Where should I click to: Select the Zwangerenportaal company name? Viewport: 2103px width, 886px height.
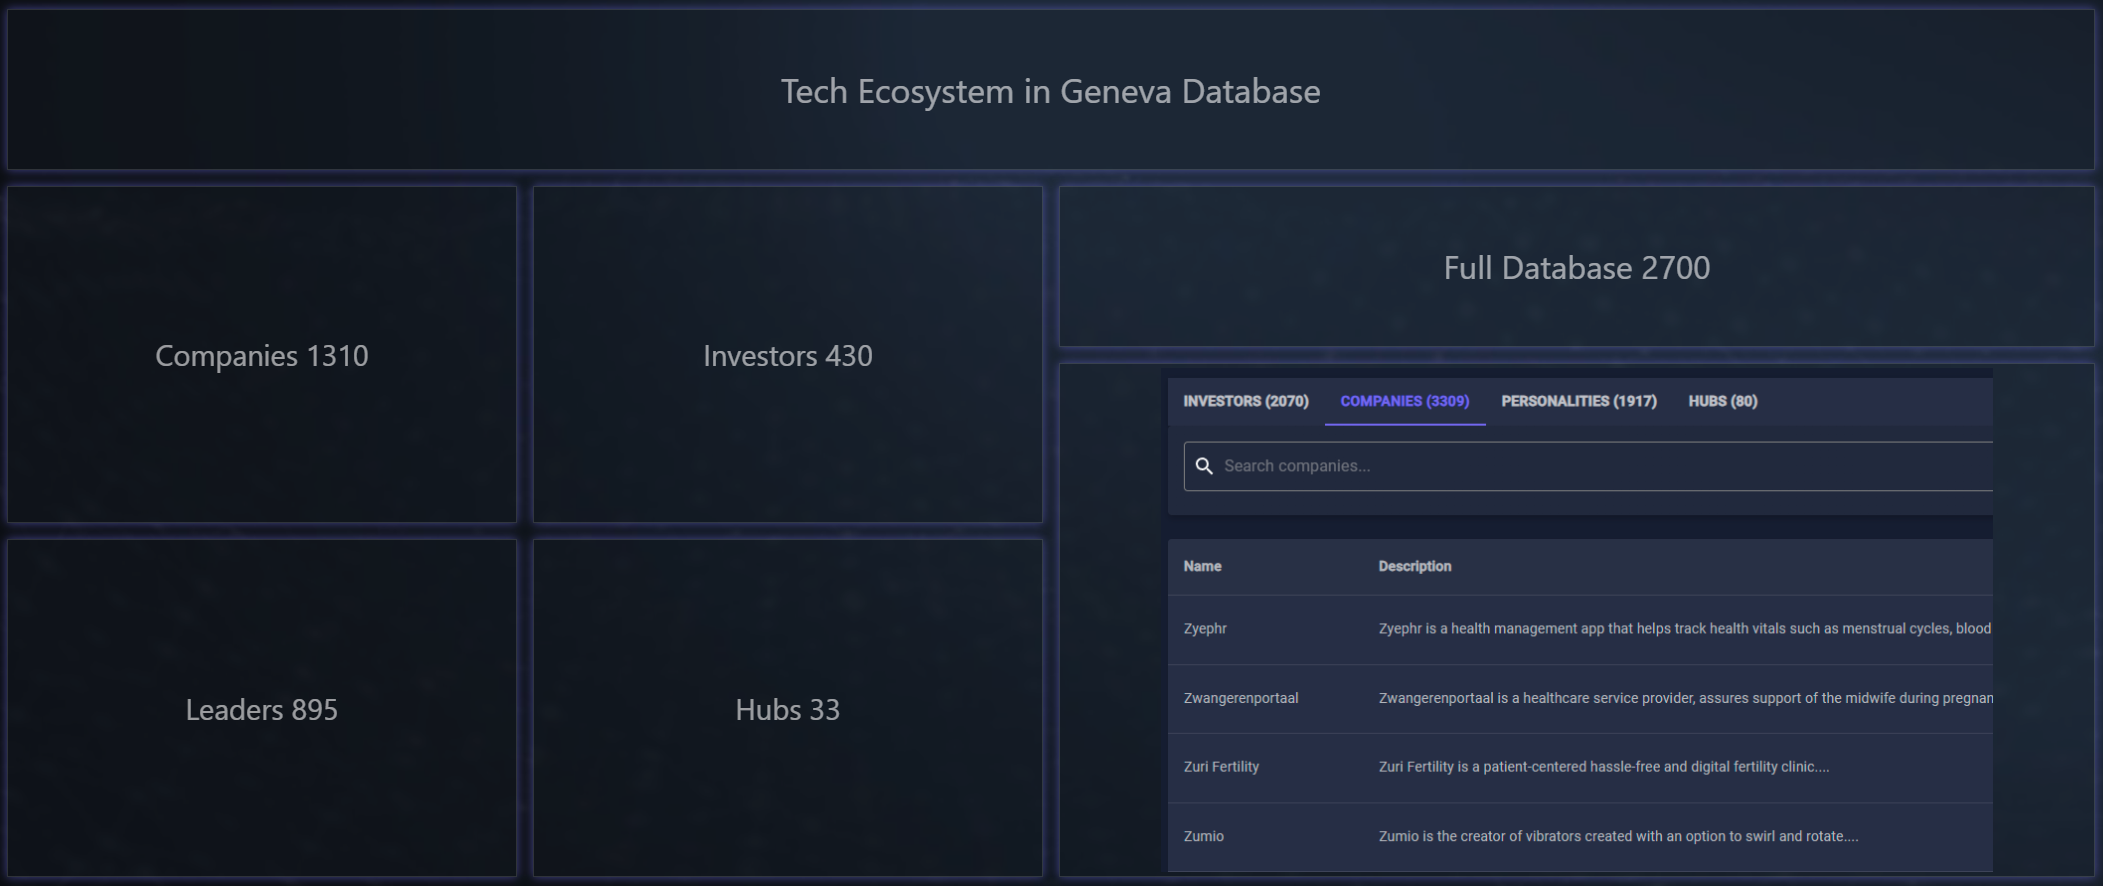[x=1241, y=698]
